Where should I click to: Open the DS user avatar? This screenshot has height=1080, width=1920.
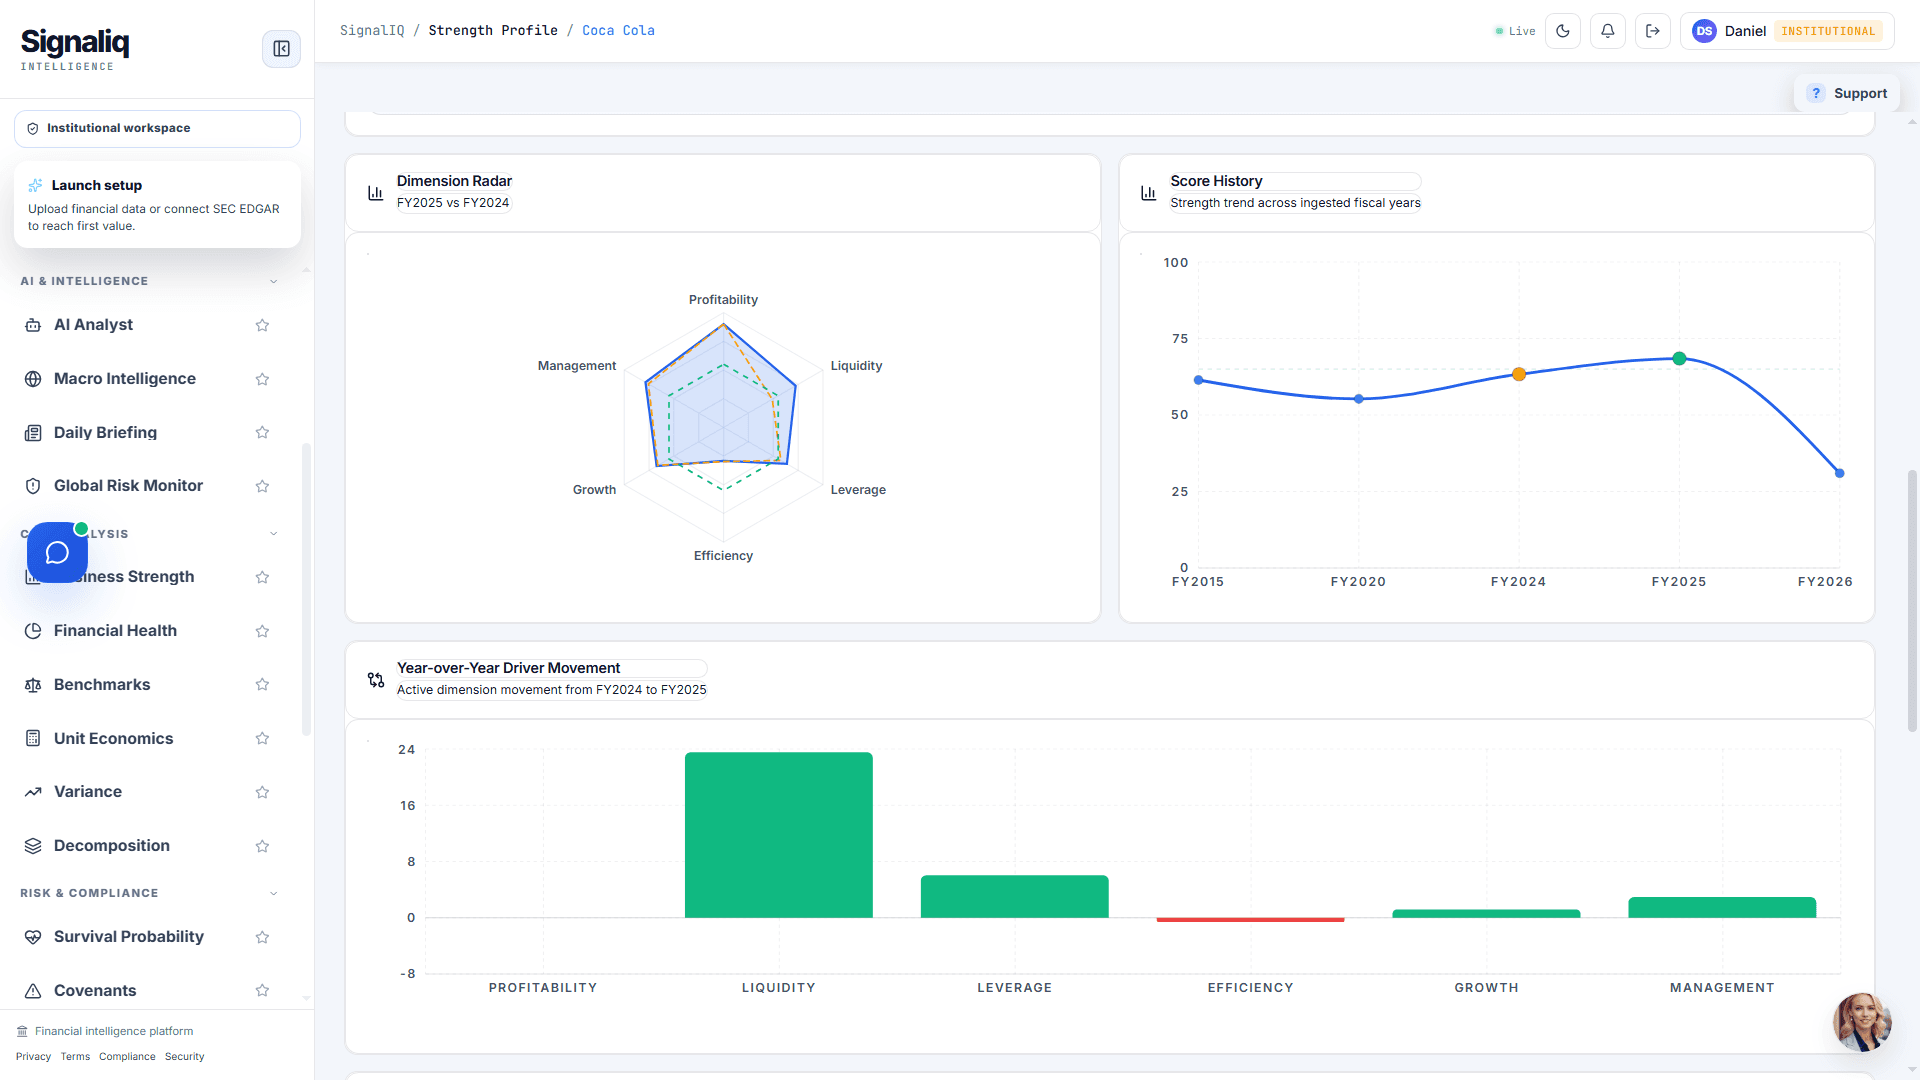click(1704, 31)
